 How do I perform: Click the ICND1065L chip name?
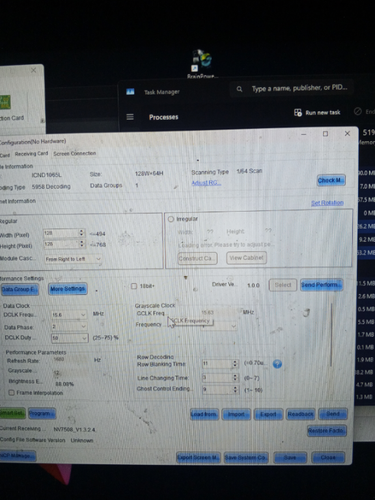[x=46, y=175]
